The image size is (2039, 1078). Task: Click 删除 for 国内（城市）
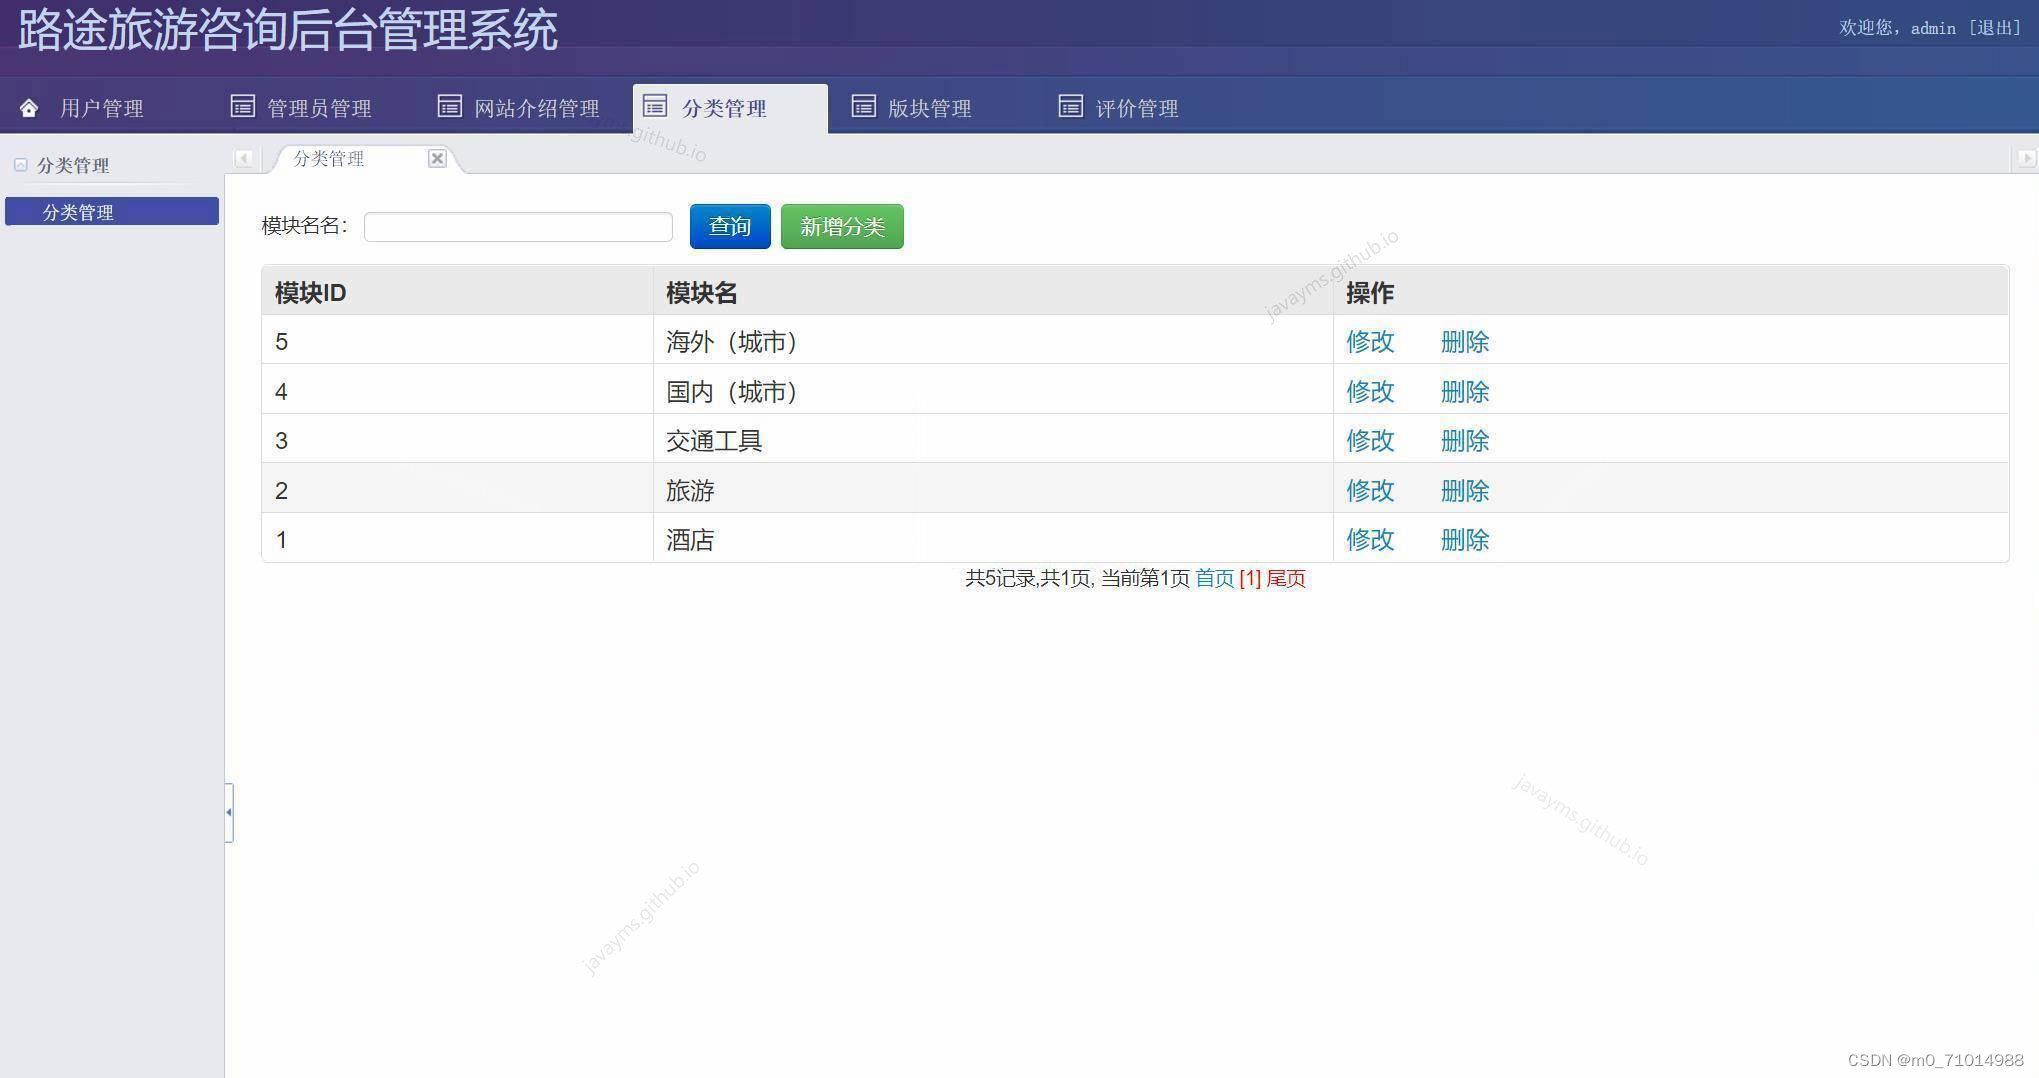tap(1465, 392)
